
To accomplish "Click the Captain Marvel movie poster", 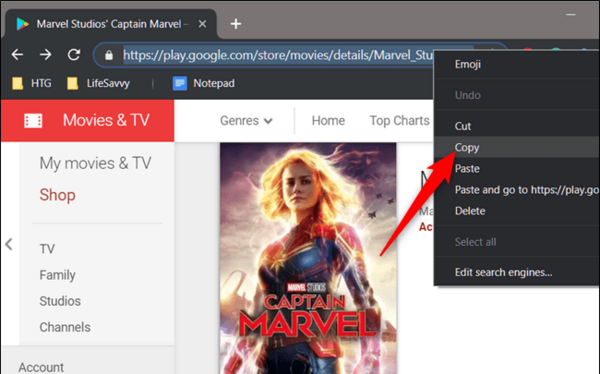I will (308, 258).
